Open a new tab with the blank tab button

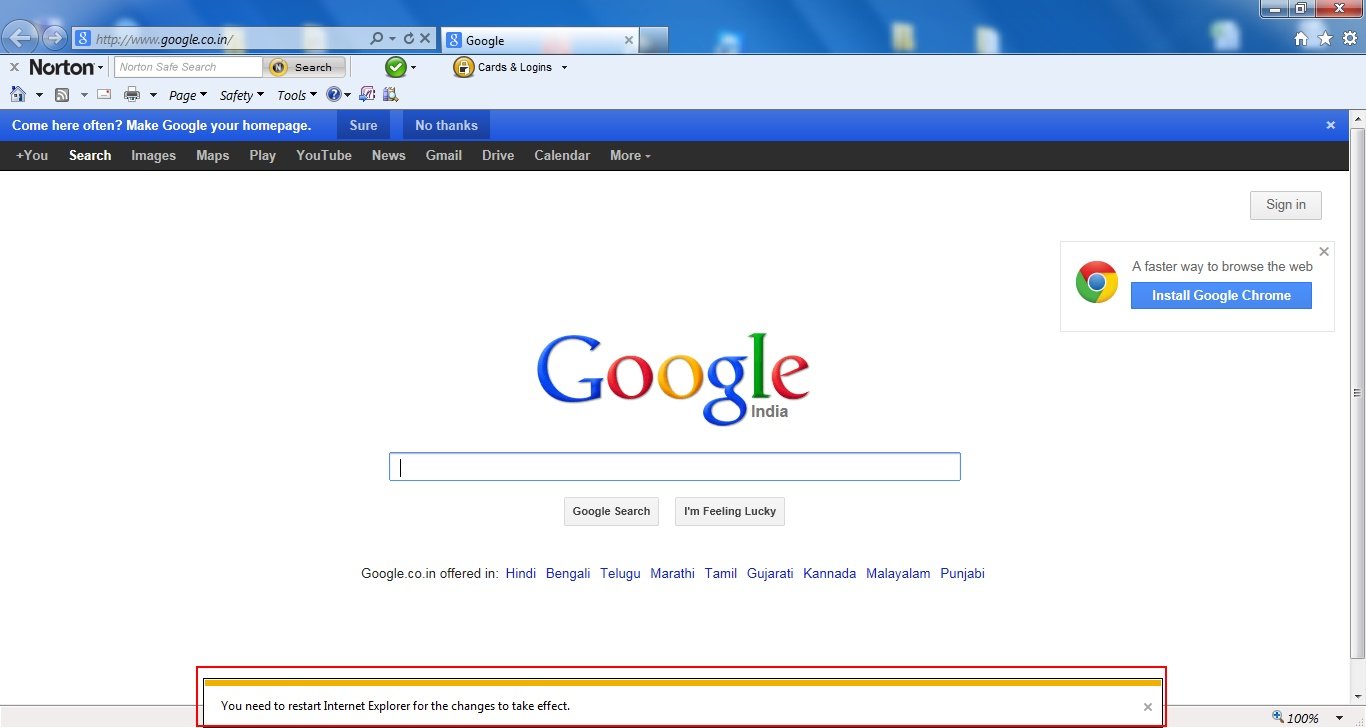654,40
